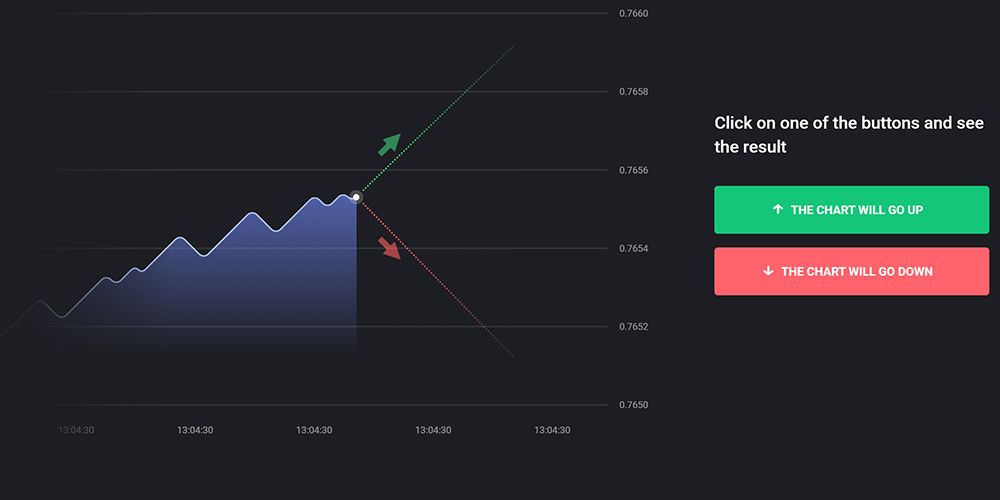Click the "Click on one of the buttons" heading
Screen dimensions: 1000x500
[x=848, y=135]
